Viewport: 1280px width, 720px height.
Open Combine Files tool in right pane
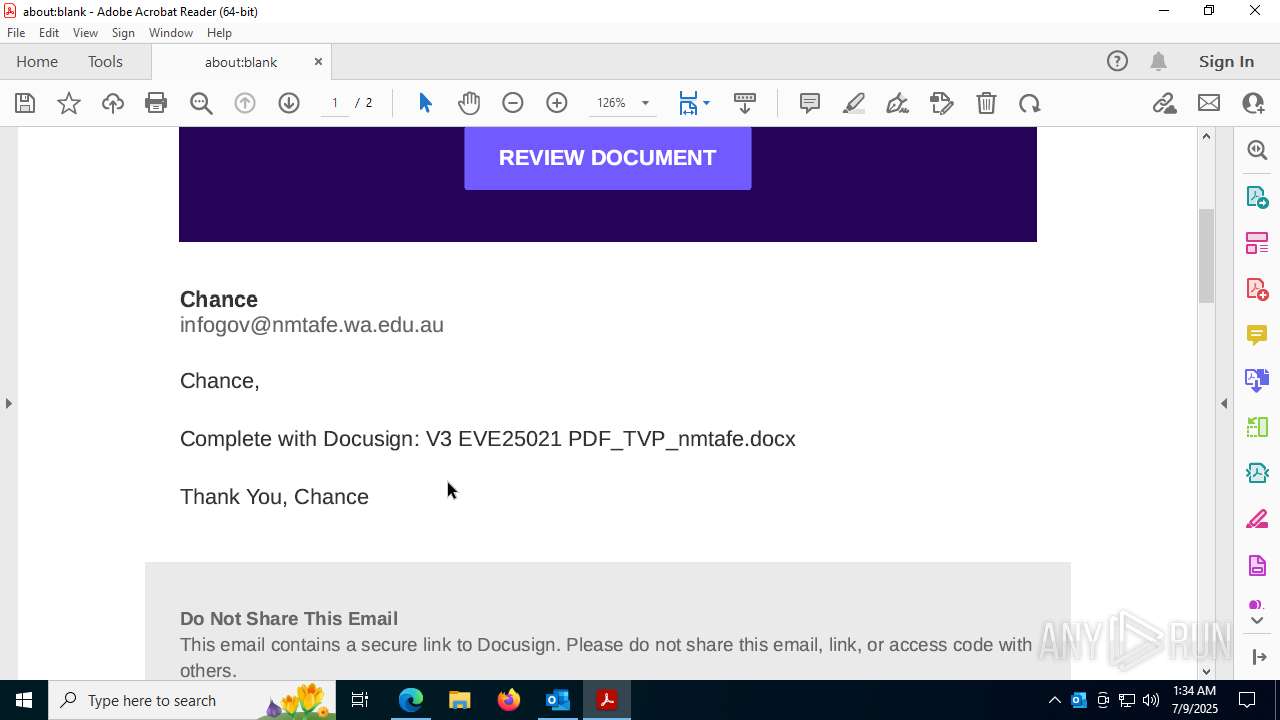point(1257,381)
